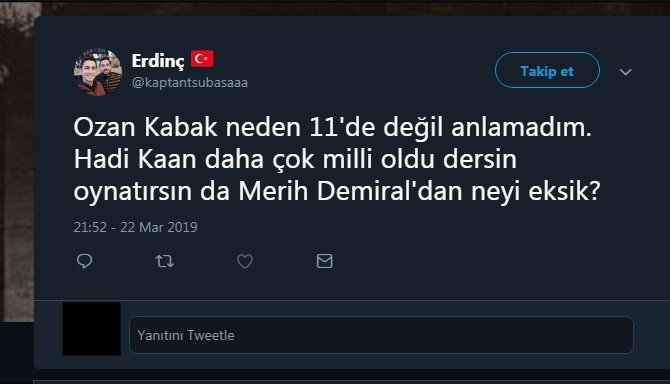This screenshot has height=384, width=670.
Task: Click the tweet line starting Hadi Kaan
Action: [295, 159]
